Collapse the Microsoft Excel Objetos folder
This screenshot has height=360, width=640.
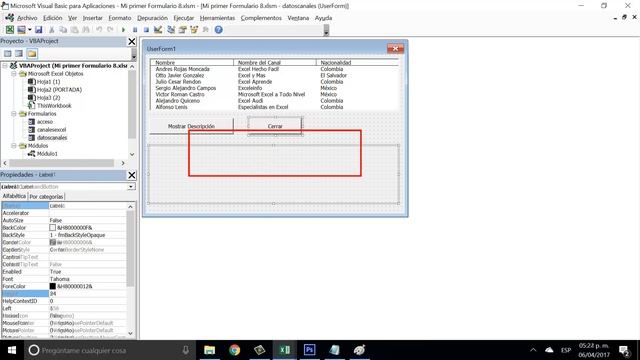point(13,73)
